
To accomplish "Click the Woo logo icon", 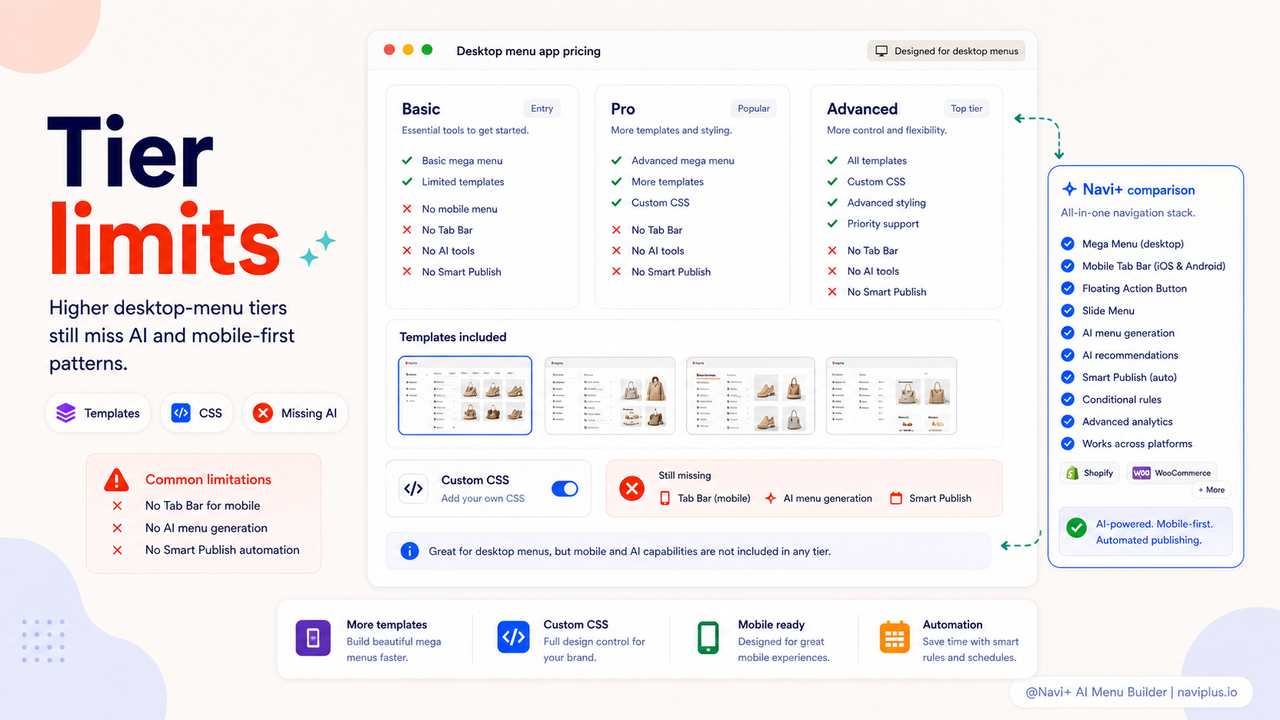I will point(1141,473).
